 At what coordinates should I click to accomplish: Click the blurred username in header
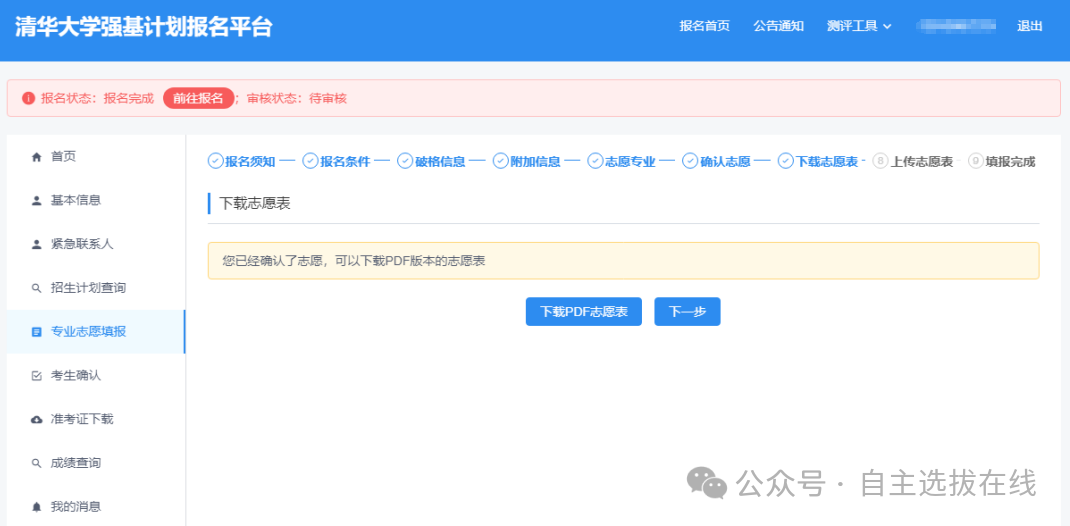955,26
